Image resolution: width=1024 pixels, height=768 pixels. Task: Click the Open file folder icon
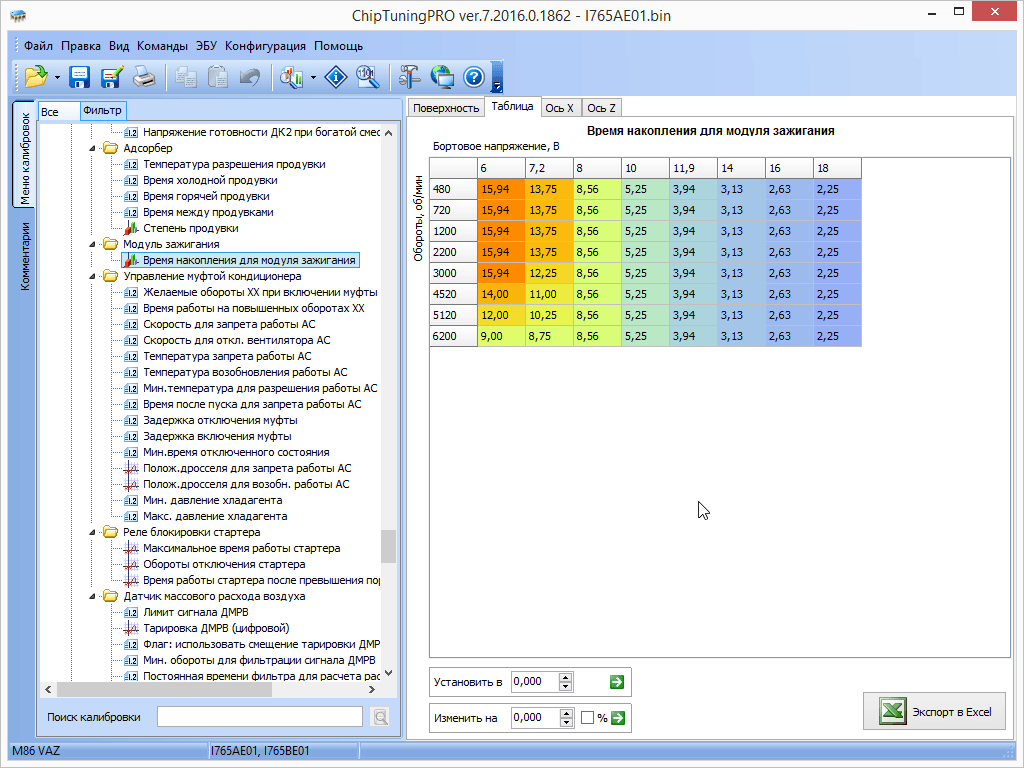[36, 77]
